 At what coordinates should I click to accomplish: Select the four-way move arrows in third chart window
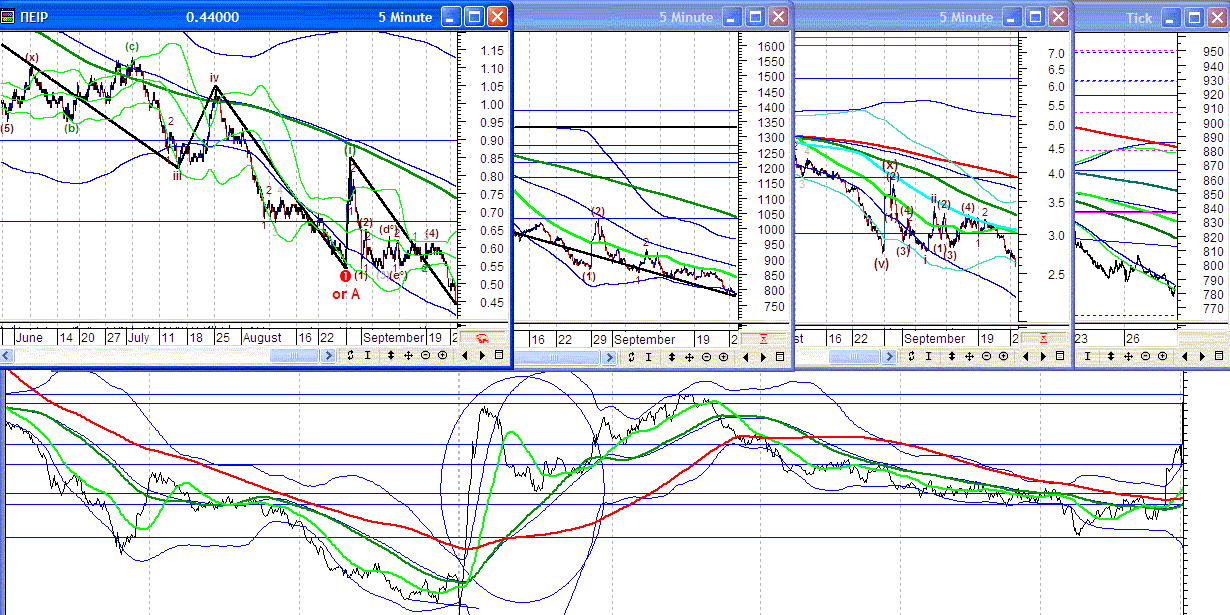(x=969, y=356)
